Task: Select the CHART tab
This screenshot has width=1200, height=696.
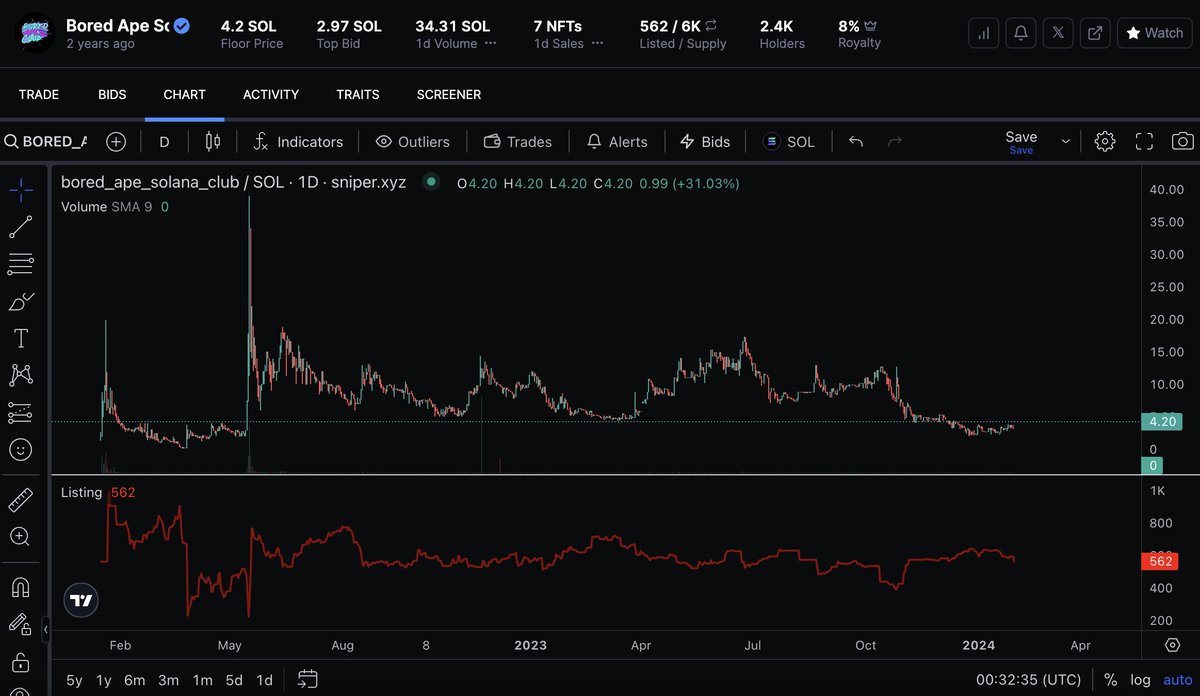Action: coord(184,94)
